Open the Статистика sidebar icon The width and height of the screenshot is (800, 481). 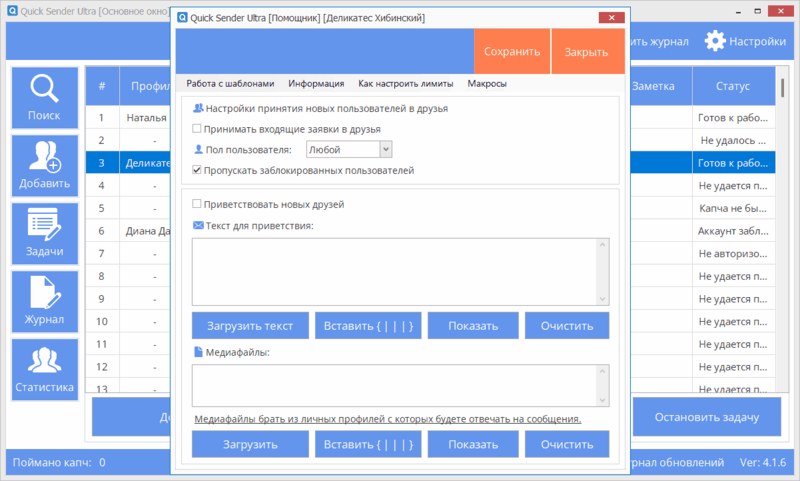(43, 362)
